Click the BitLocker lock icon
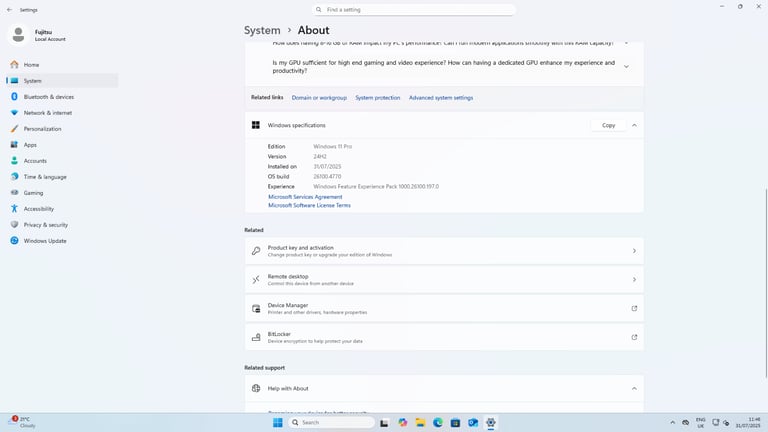This screenshot has width=768, height=432. pyautogui.click(x=256, y=337)
